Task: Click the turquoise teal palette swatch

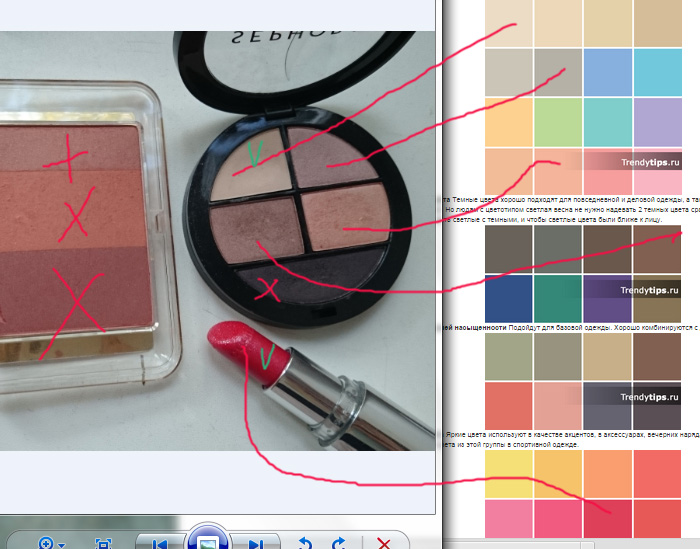Action: pyautogui.click(x=559, y=298)
